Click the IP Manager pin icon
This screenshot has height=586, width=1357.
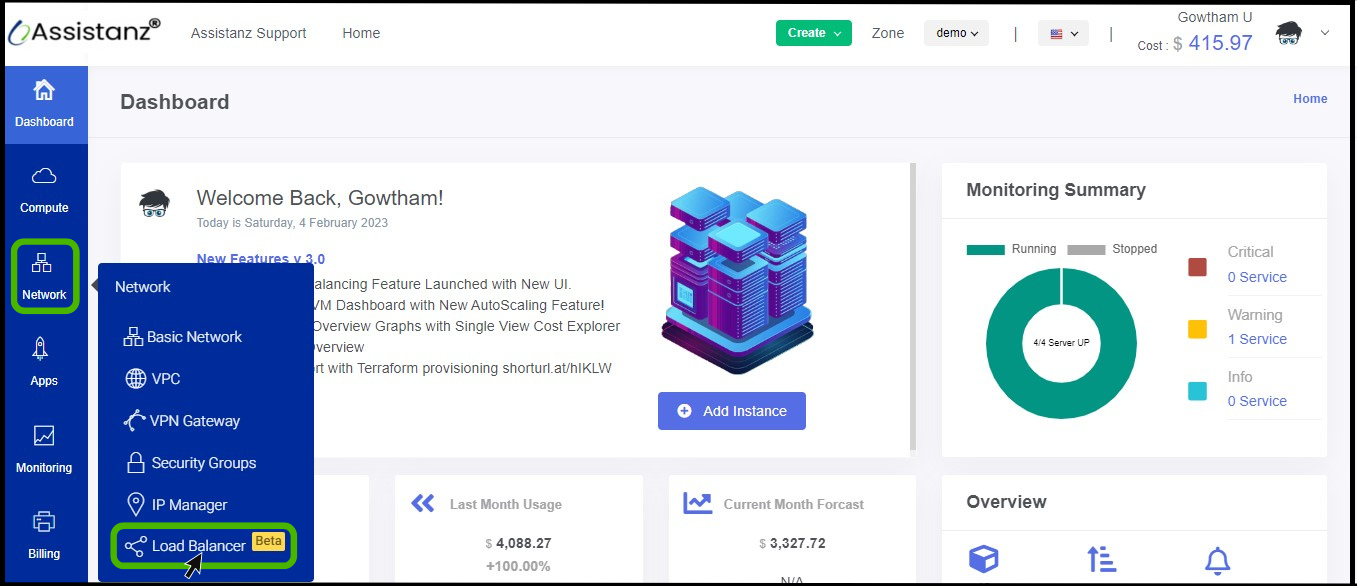[135, 505]
